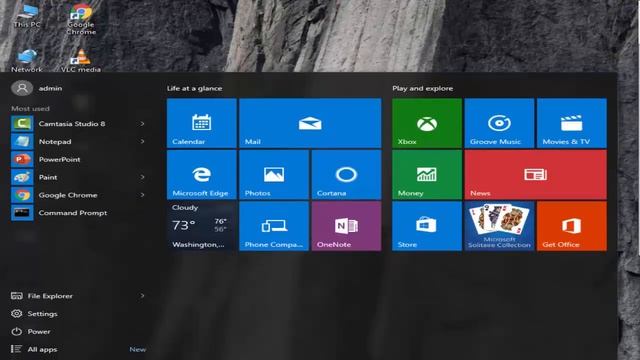Open the Movies & TV tile
640x360 pixels.
point(572,123)
